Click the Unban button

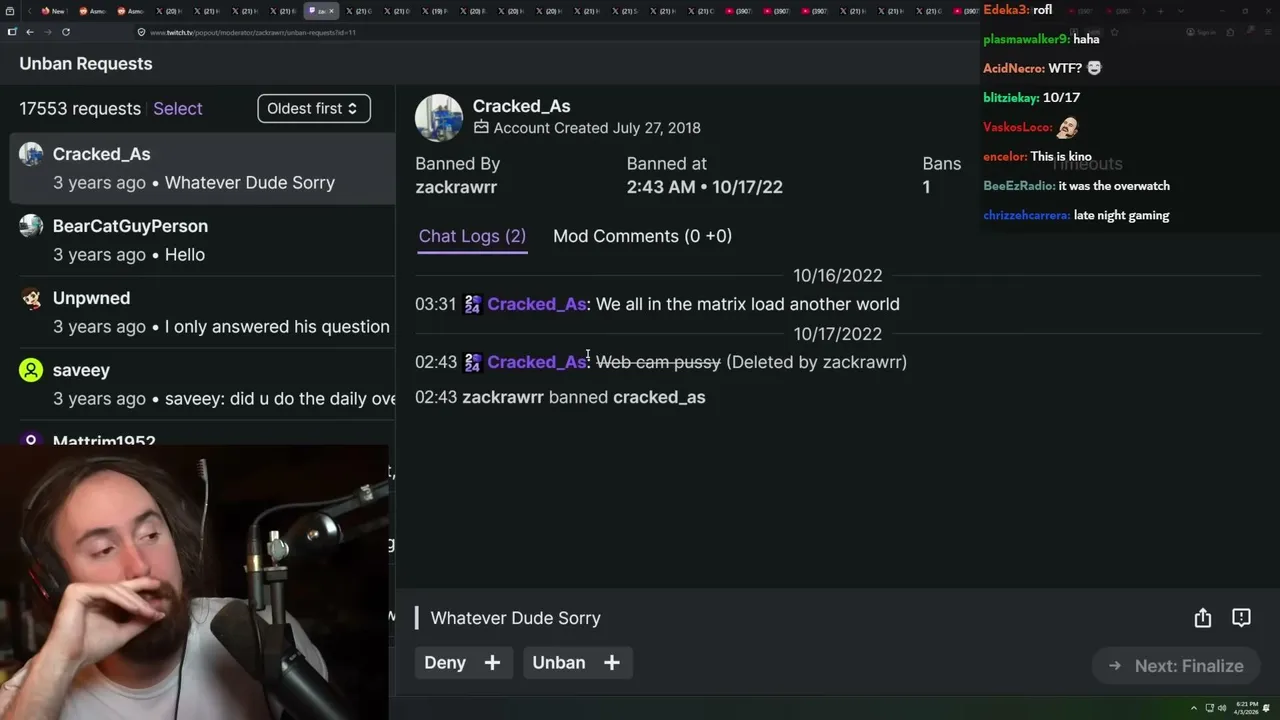click(578, 662)
